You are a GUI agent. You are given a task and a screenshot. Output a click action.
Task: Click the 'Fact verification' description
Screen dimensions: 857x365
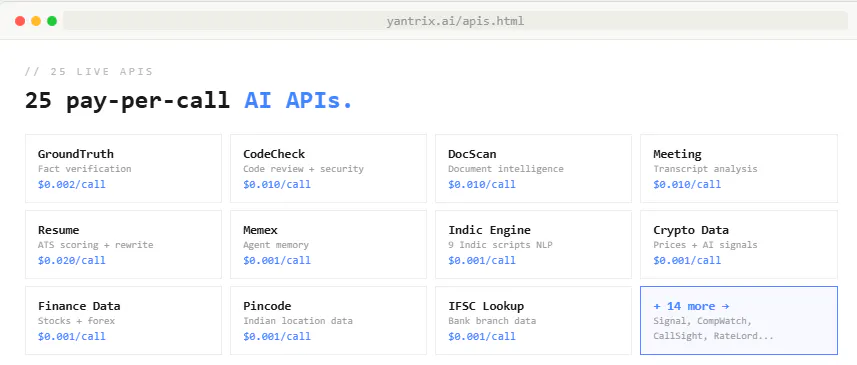click(x=85, y=169)
